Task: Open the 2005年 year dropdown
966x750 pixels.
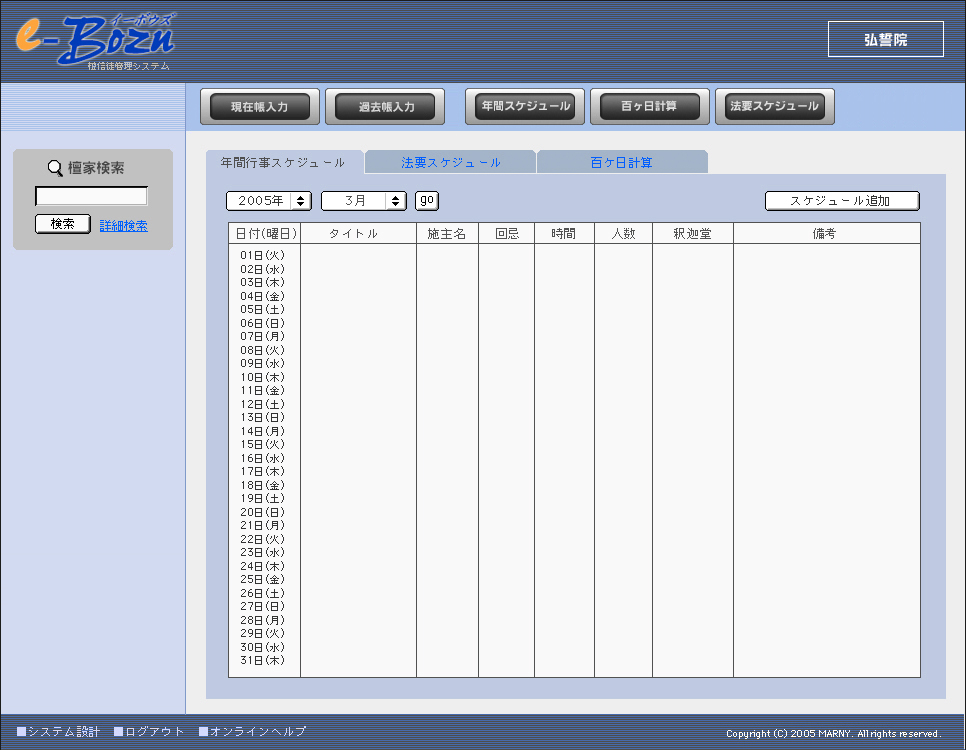Action: pos(269,201)
